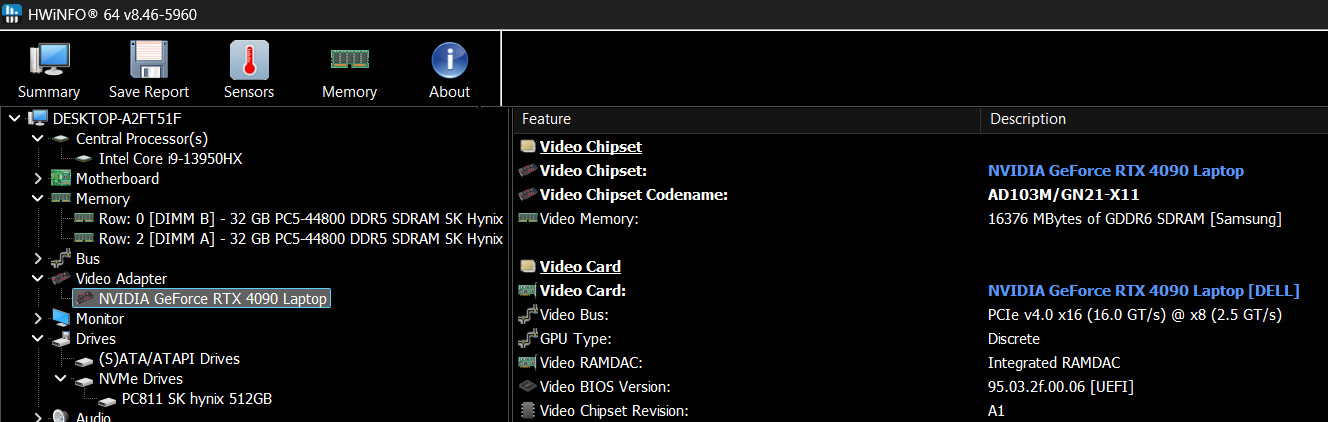Click the Video Chipset Revision A1 value
The height and width of the screenshot is (422, 1328).
point(996,411)
